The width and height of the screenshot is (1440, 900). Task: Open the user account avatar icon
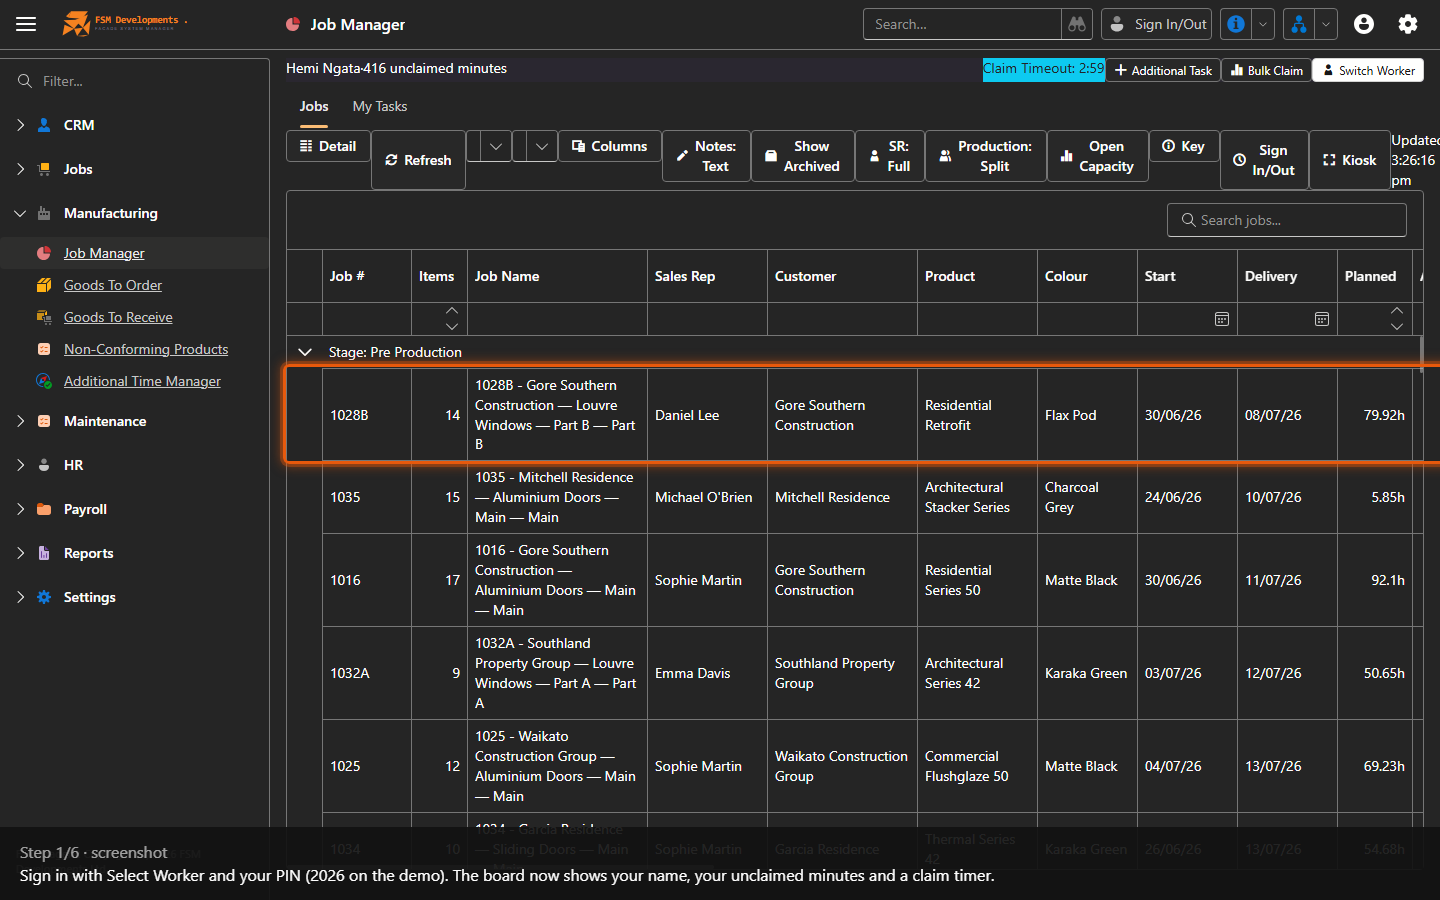click(x=1364, y=24)
